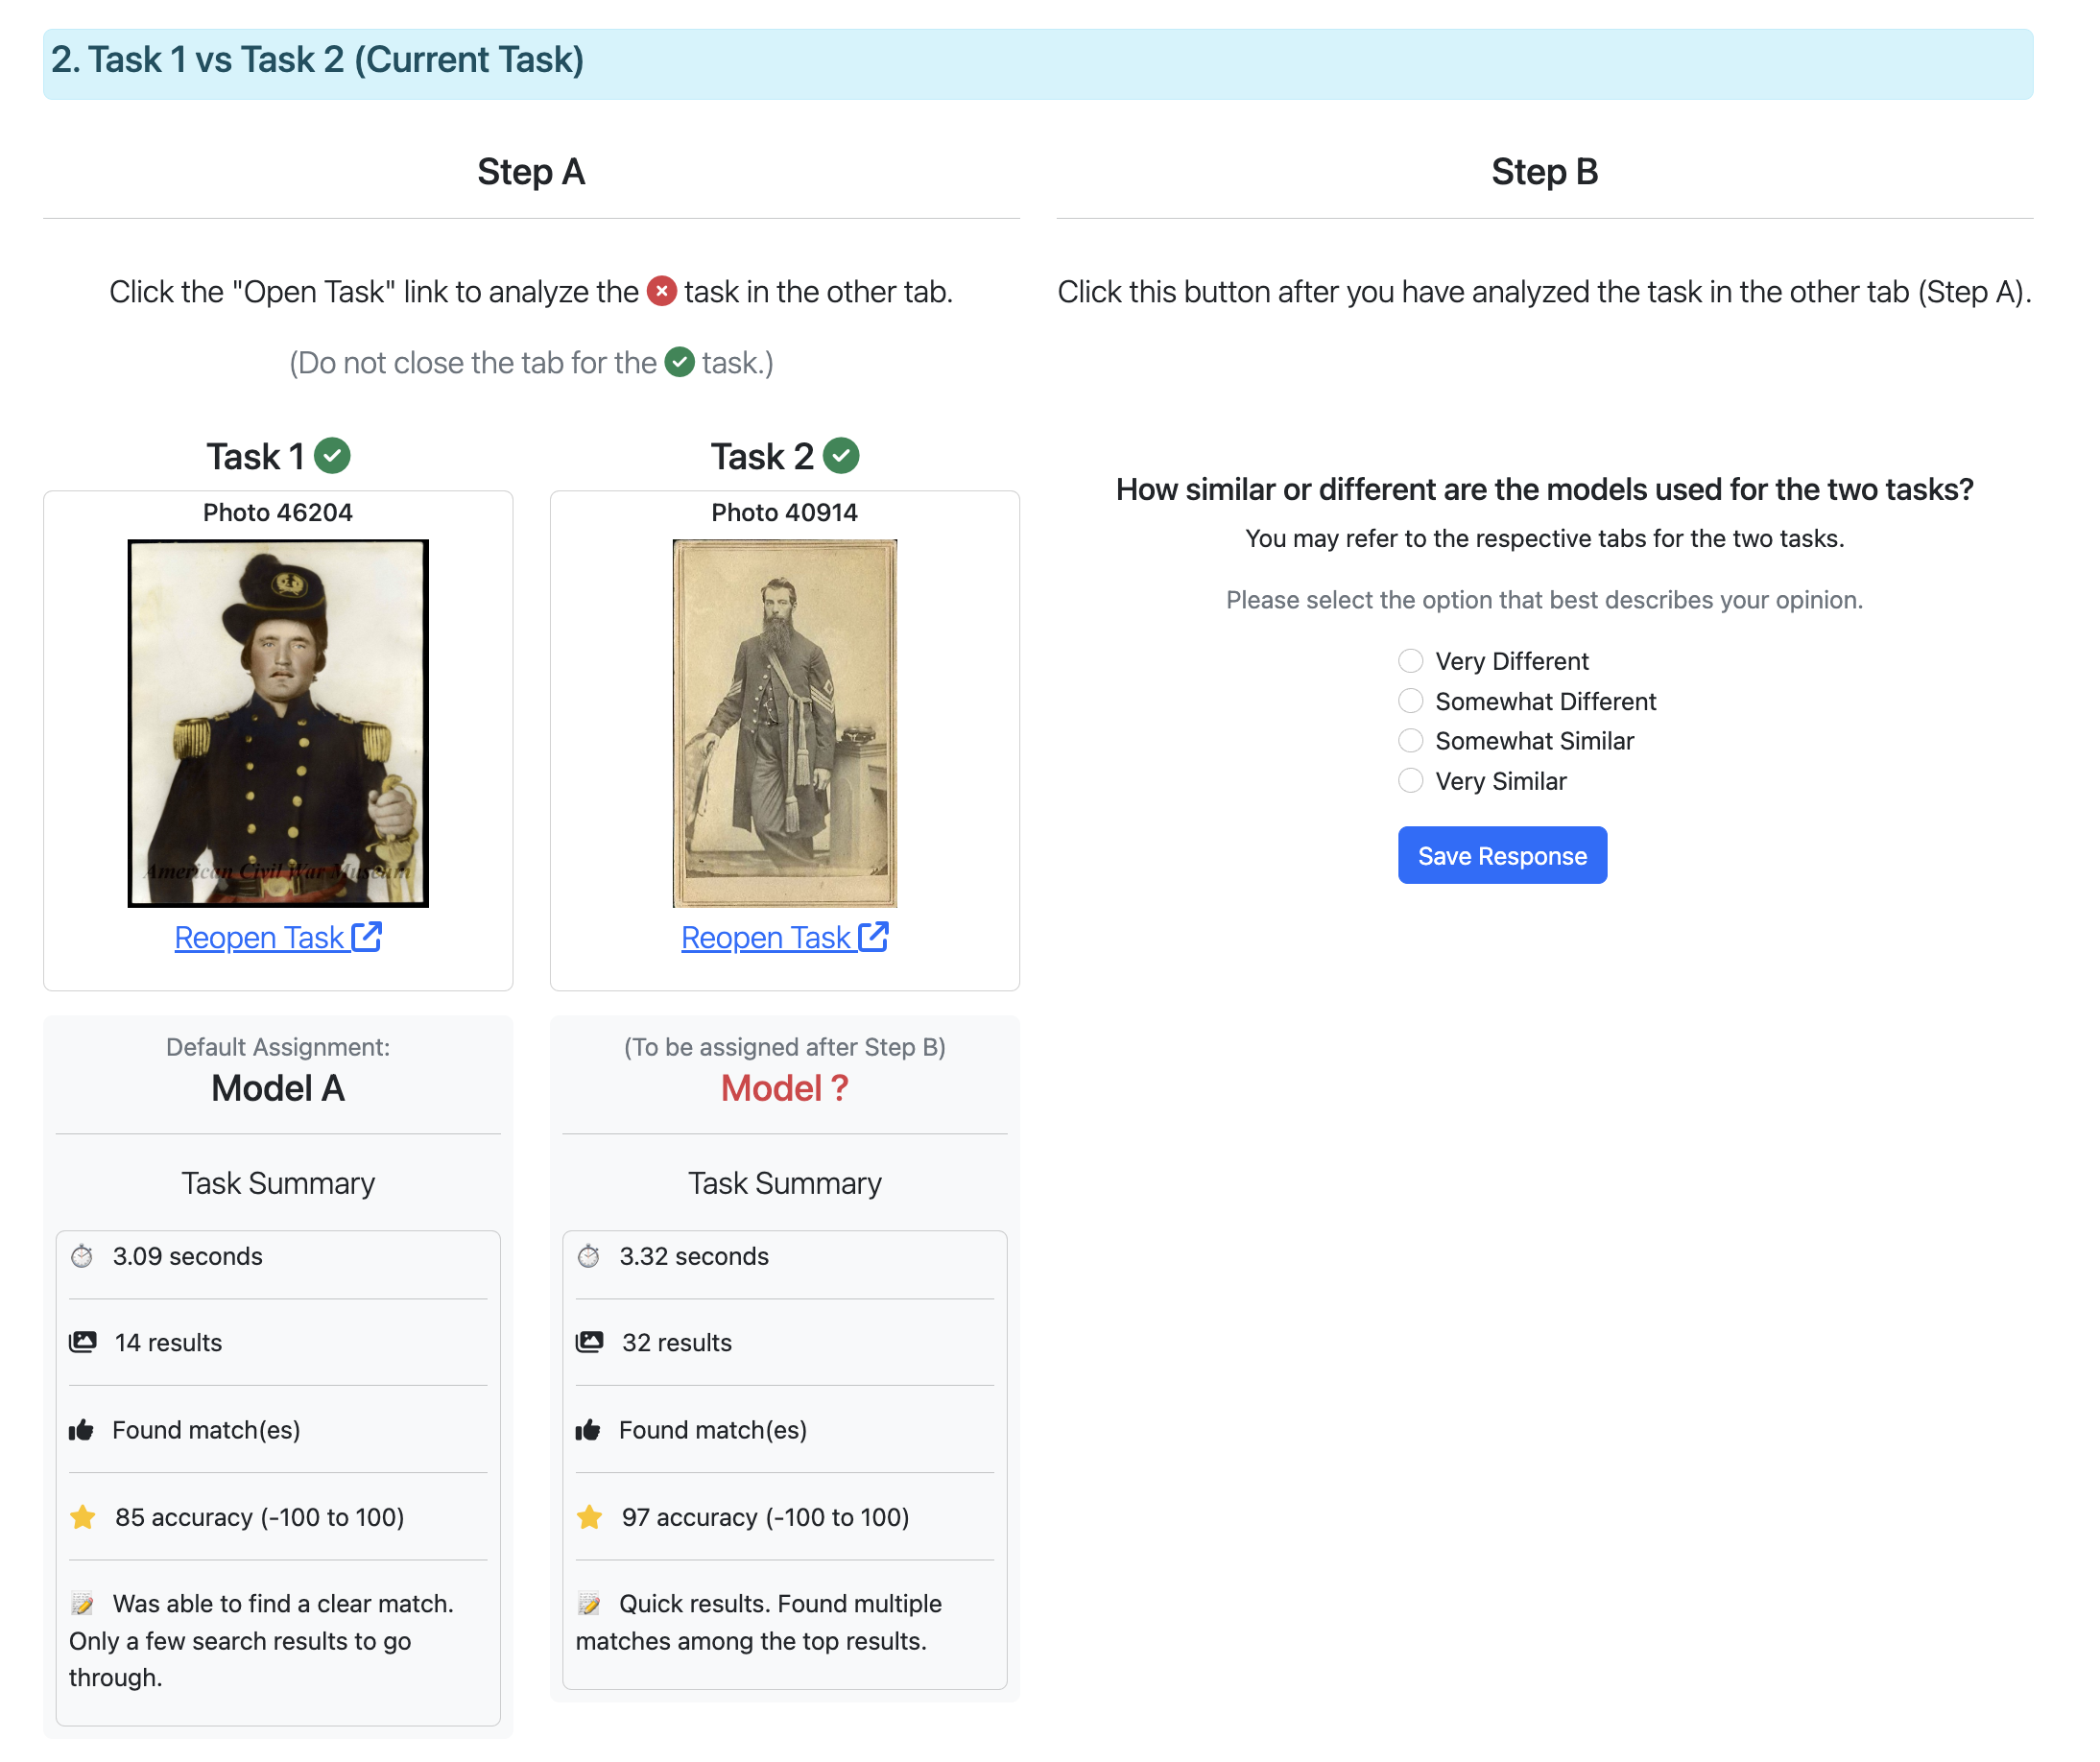2100x1762 pixels.
Task: Click the images icon beside 32 results
Action: pos(590,1342)
